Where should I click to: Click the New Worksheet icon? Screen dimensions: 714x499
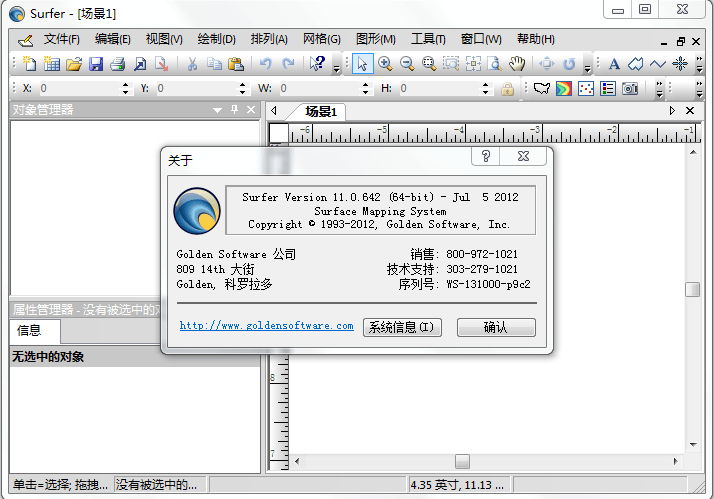click(52, 64)
